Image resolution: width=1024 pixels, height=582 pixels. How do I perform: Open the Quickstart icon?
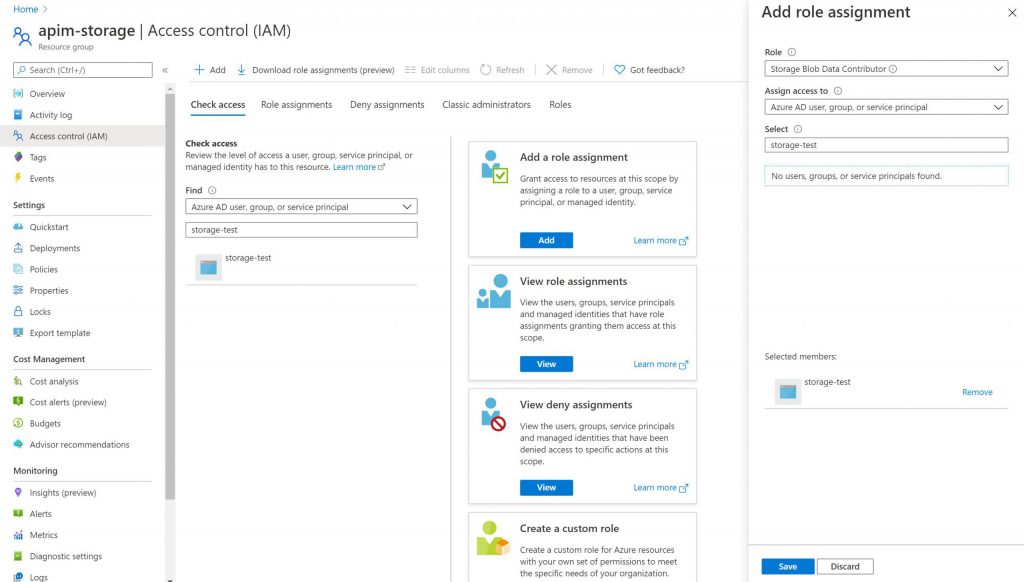coord(18,227)
